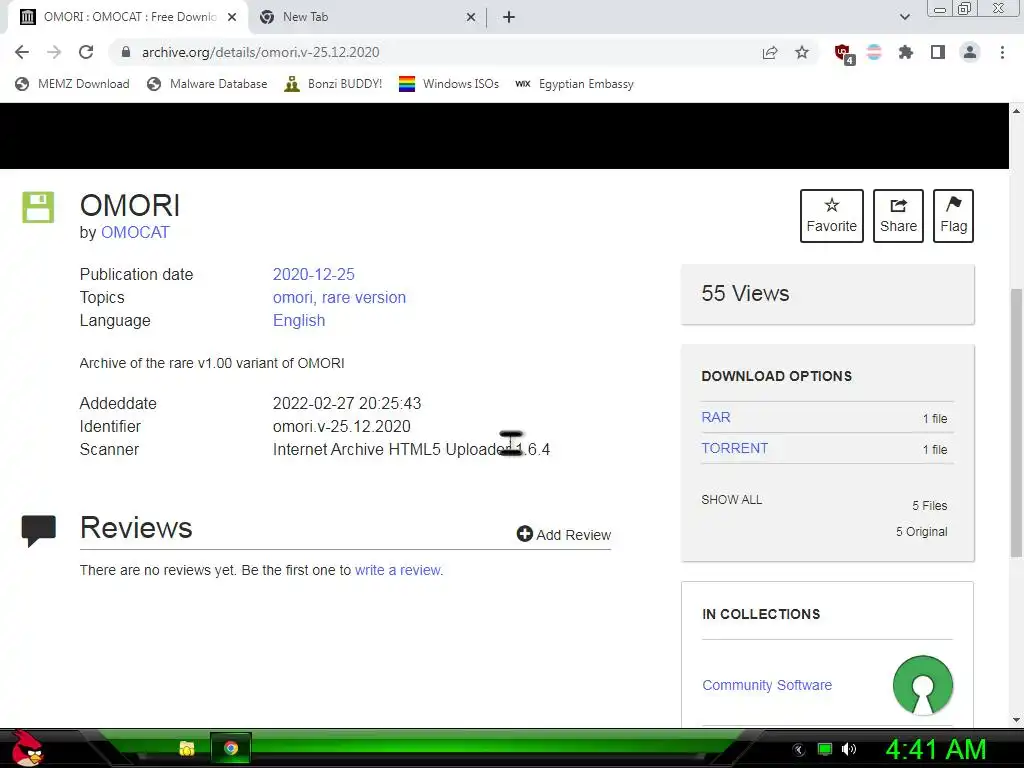Close the New Tab tab
The width and height of the screenshot is (1024, 768).
pyautogui.click(x=471, y=17)
